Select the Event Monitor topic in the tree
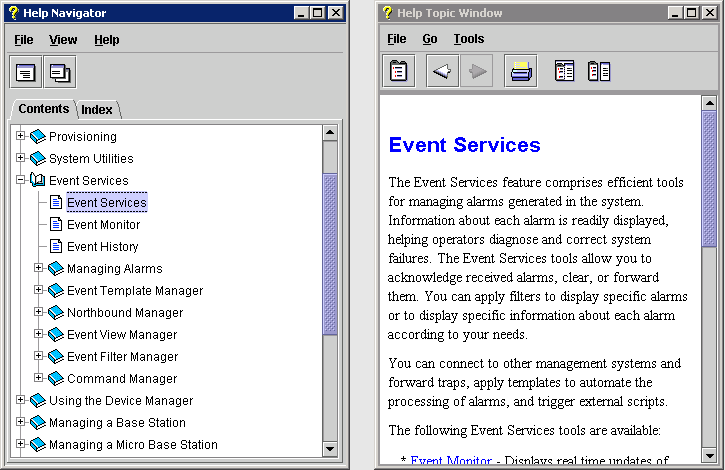Viewport: 725px width, 470px height. click(x=103, y=225)
